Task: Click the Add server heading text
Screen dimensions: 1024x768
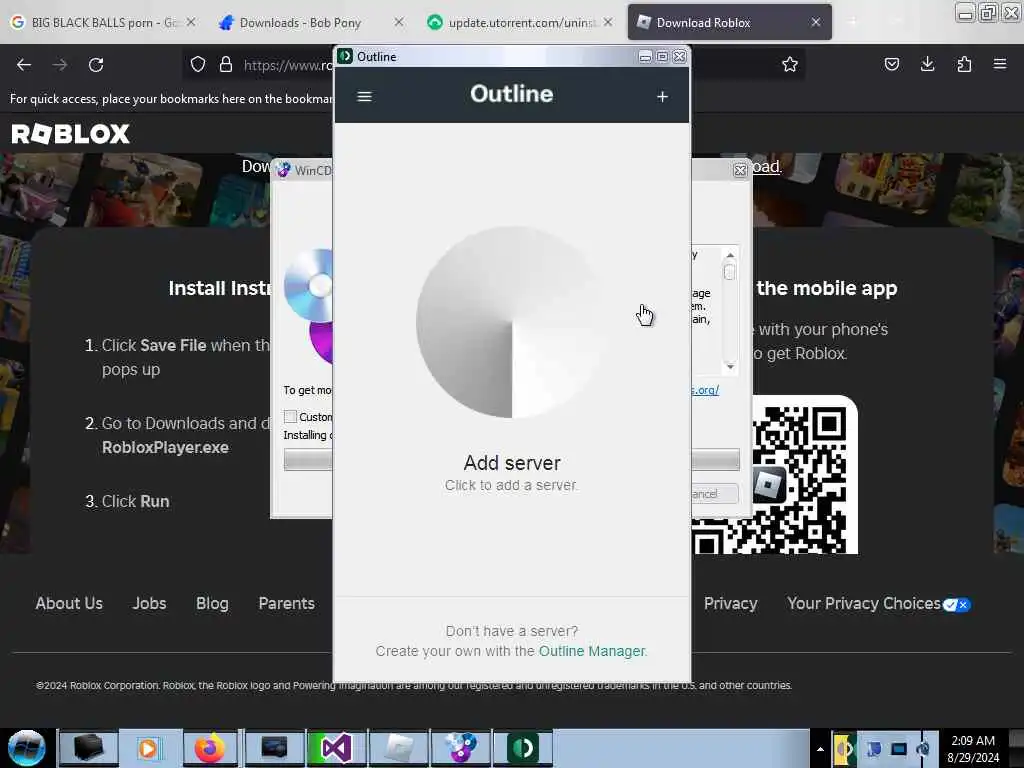Action: (x=512, y=462)
